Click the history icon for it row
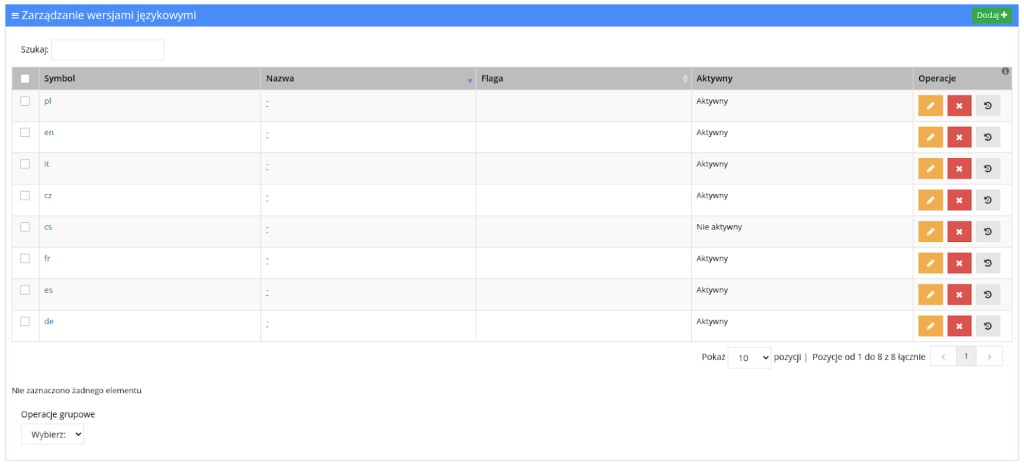The image size is (1024, 468). [x=988, y=169]
